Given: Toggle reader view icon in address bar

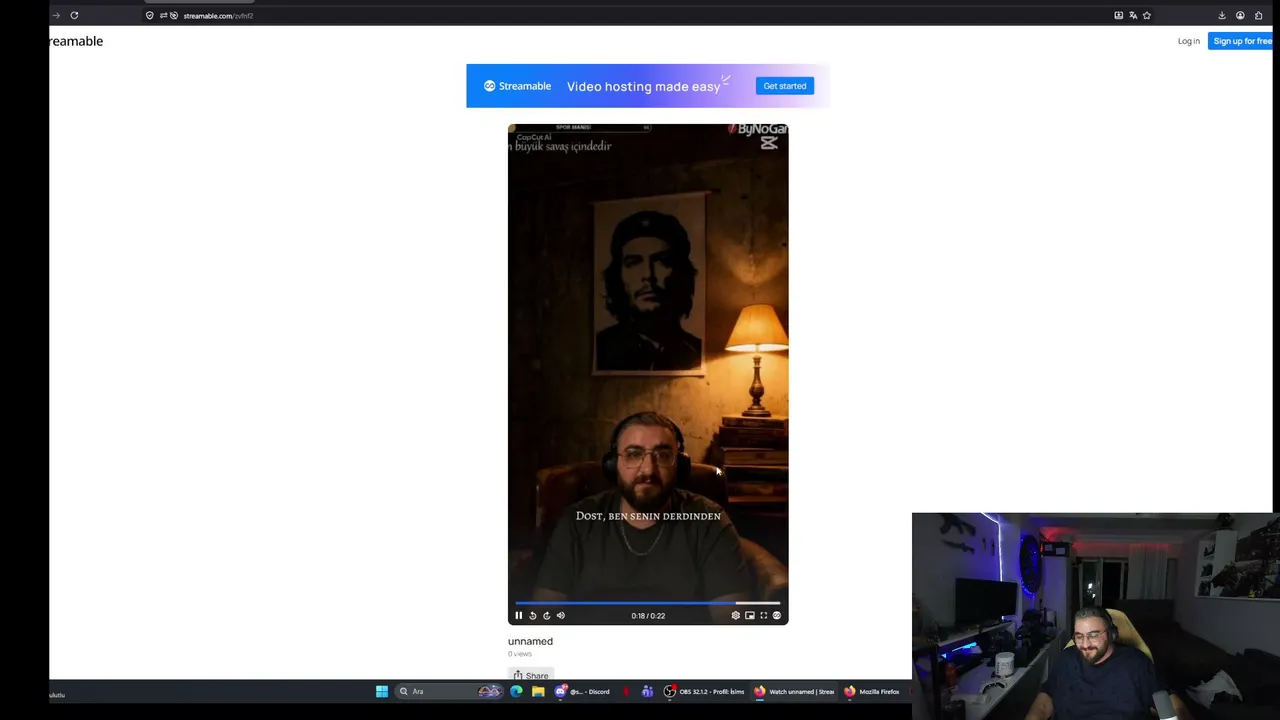Looking at the screenshot, I should 1118,15.
